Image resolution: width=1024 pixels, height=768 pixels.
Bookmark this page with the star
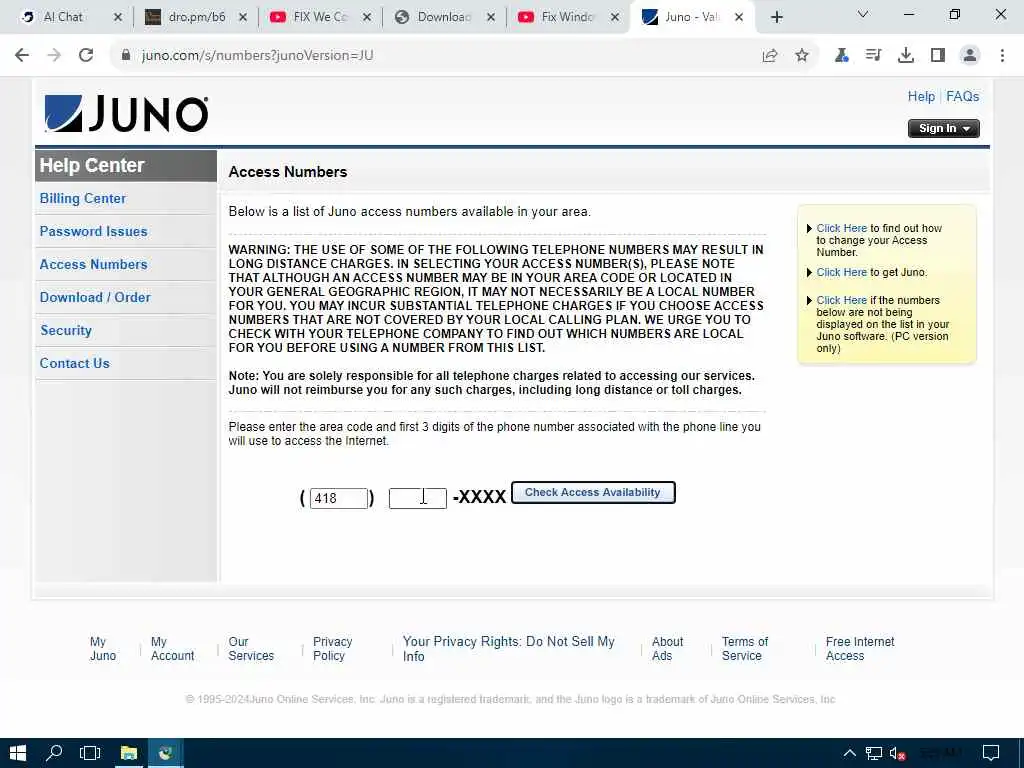[802, 56]
